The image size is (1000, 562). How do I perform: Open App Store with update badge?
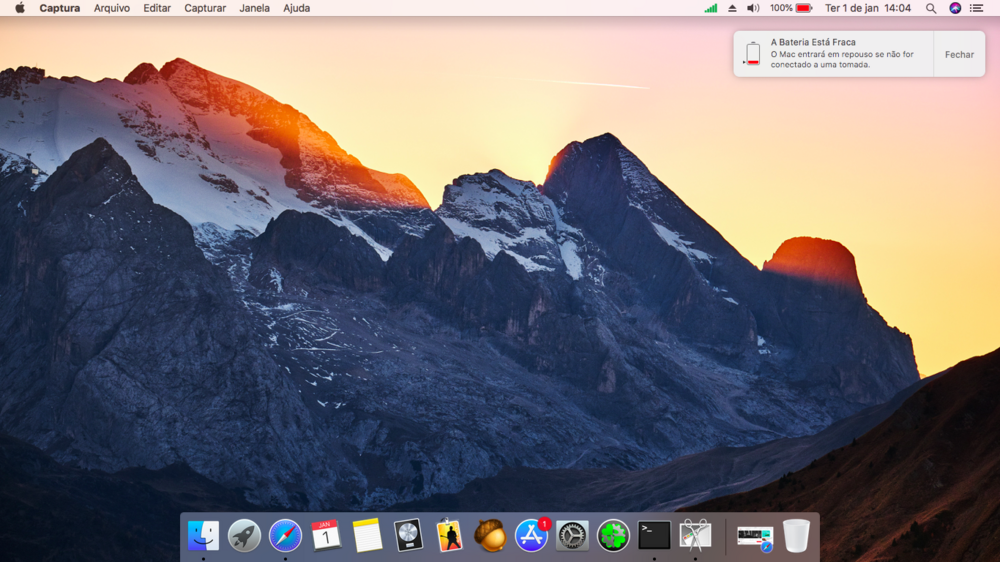coord(531,536)
